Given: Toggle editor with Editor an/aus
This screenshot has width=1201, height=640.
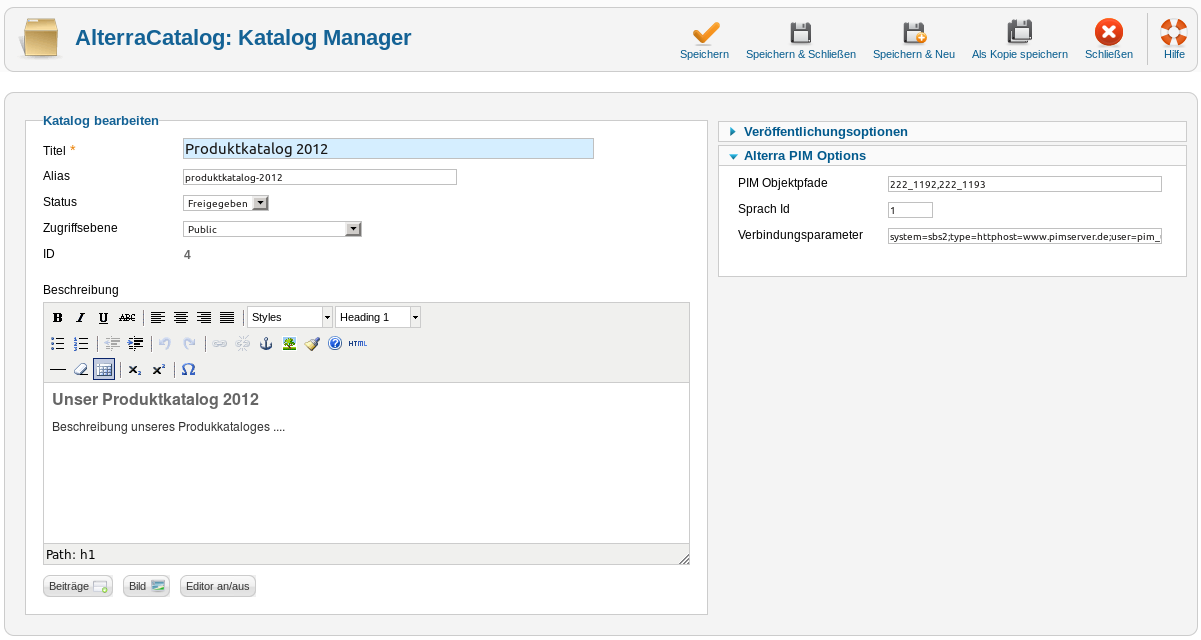Looking at the screenshot, I should pyautogui.click(x=217, y=586).
